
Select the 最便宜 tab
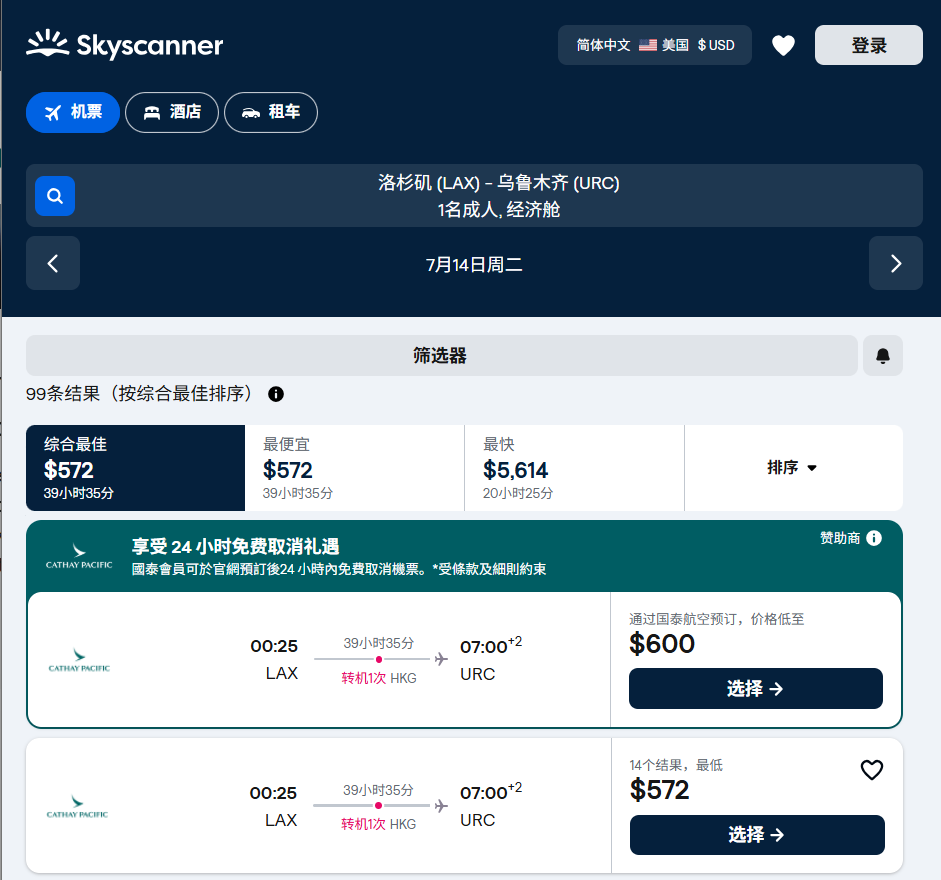(354, 468)
